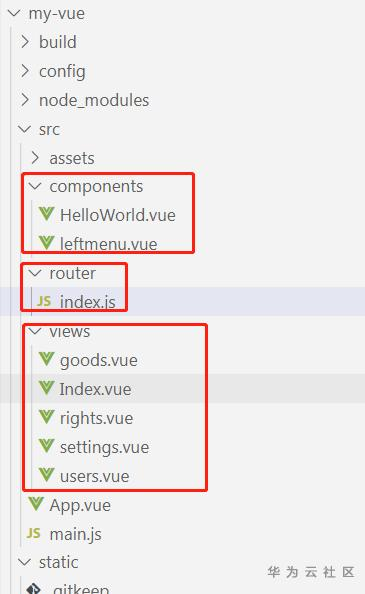Click the Vue icon beside goods.vue

click(47, 359)
